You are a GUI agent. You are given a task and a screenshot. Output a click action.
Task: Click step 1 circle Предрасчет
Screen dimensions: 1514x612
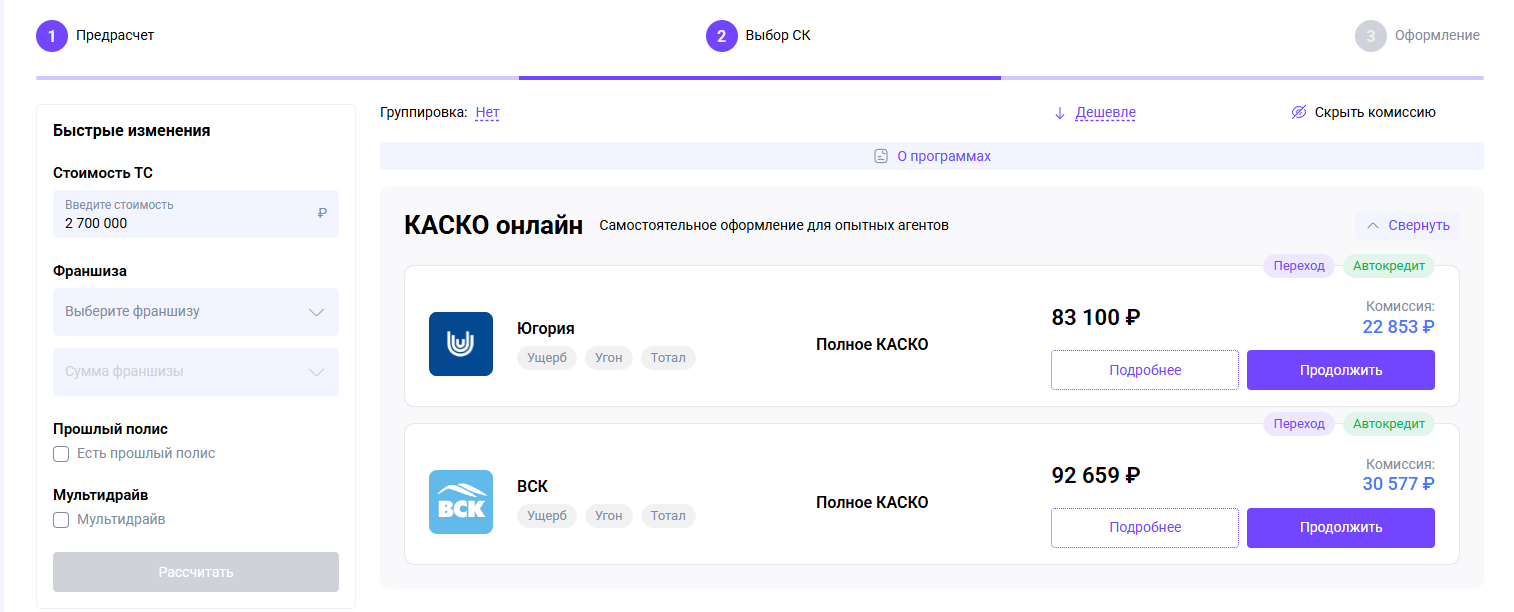tap(52, 35)
